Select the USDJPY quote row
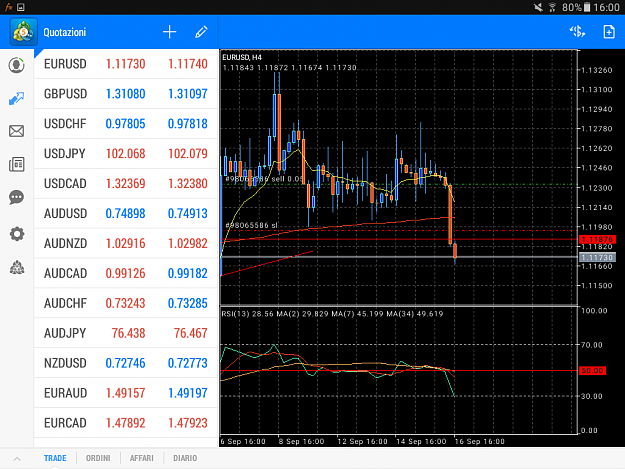The image size is (625, 469). click(x=126, y=153)
